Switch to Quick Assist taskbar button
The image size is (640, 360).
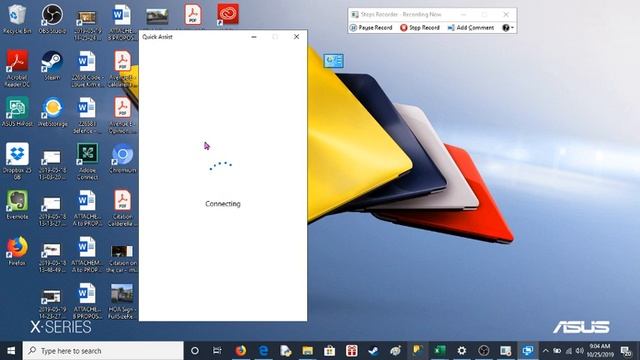[528, 351]
